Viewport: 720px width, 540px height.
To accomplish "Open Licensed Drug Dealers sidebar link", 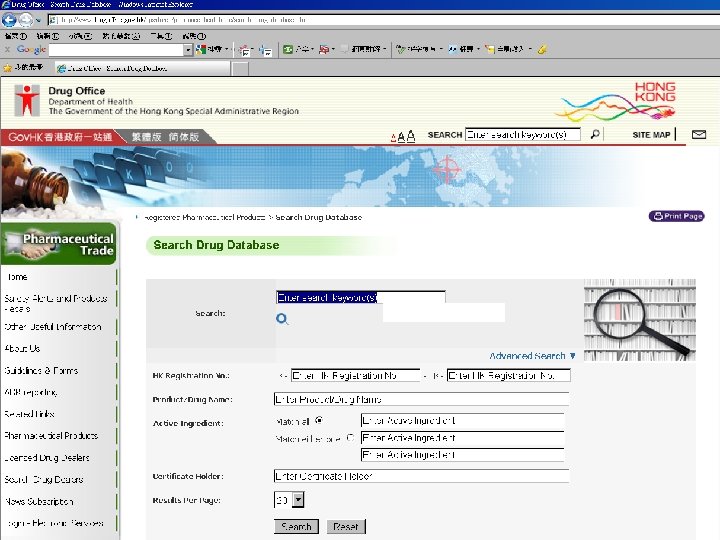I will (47, 458).
